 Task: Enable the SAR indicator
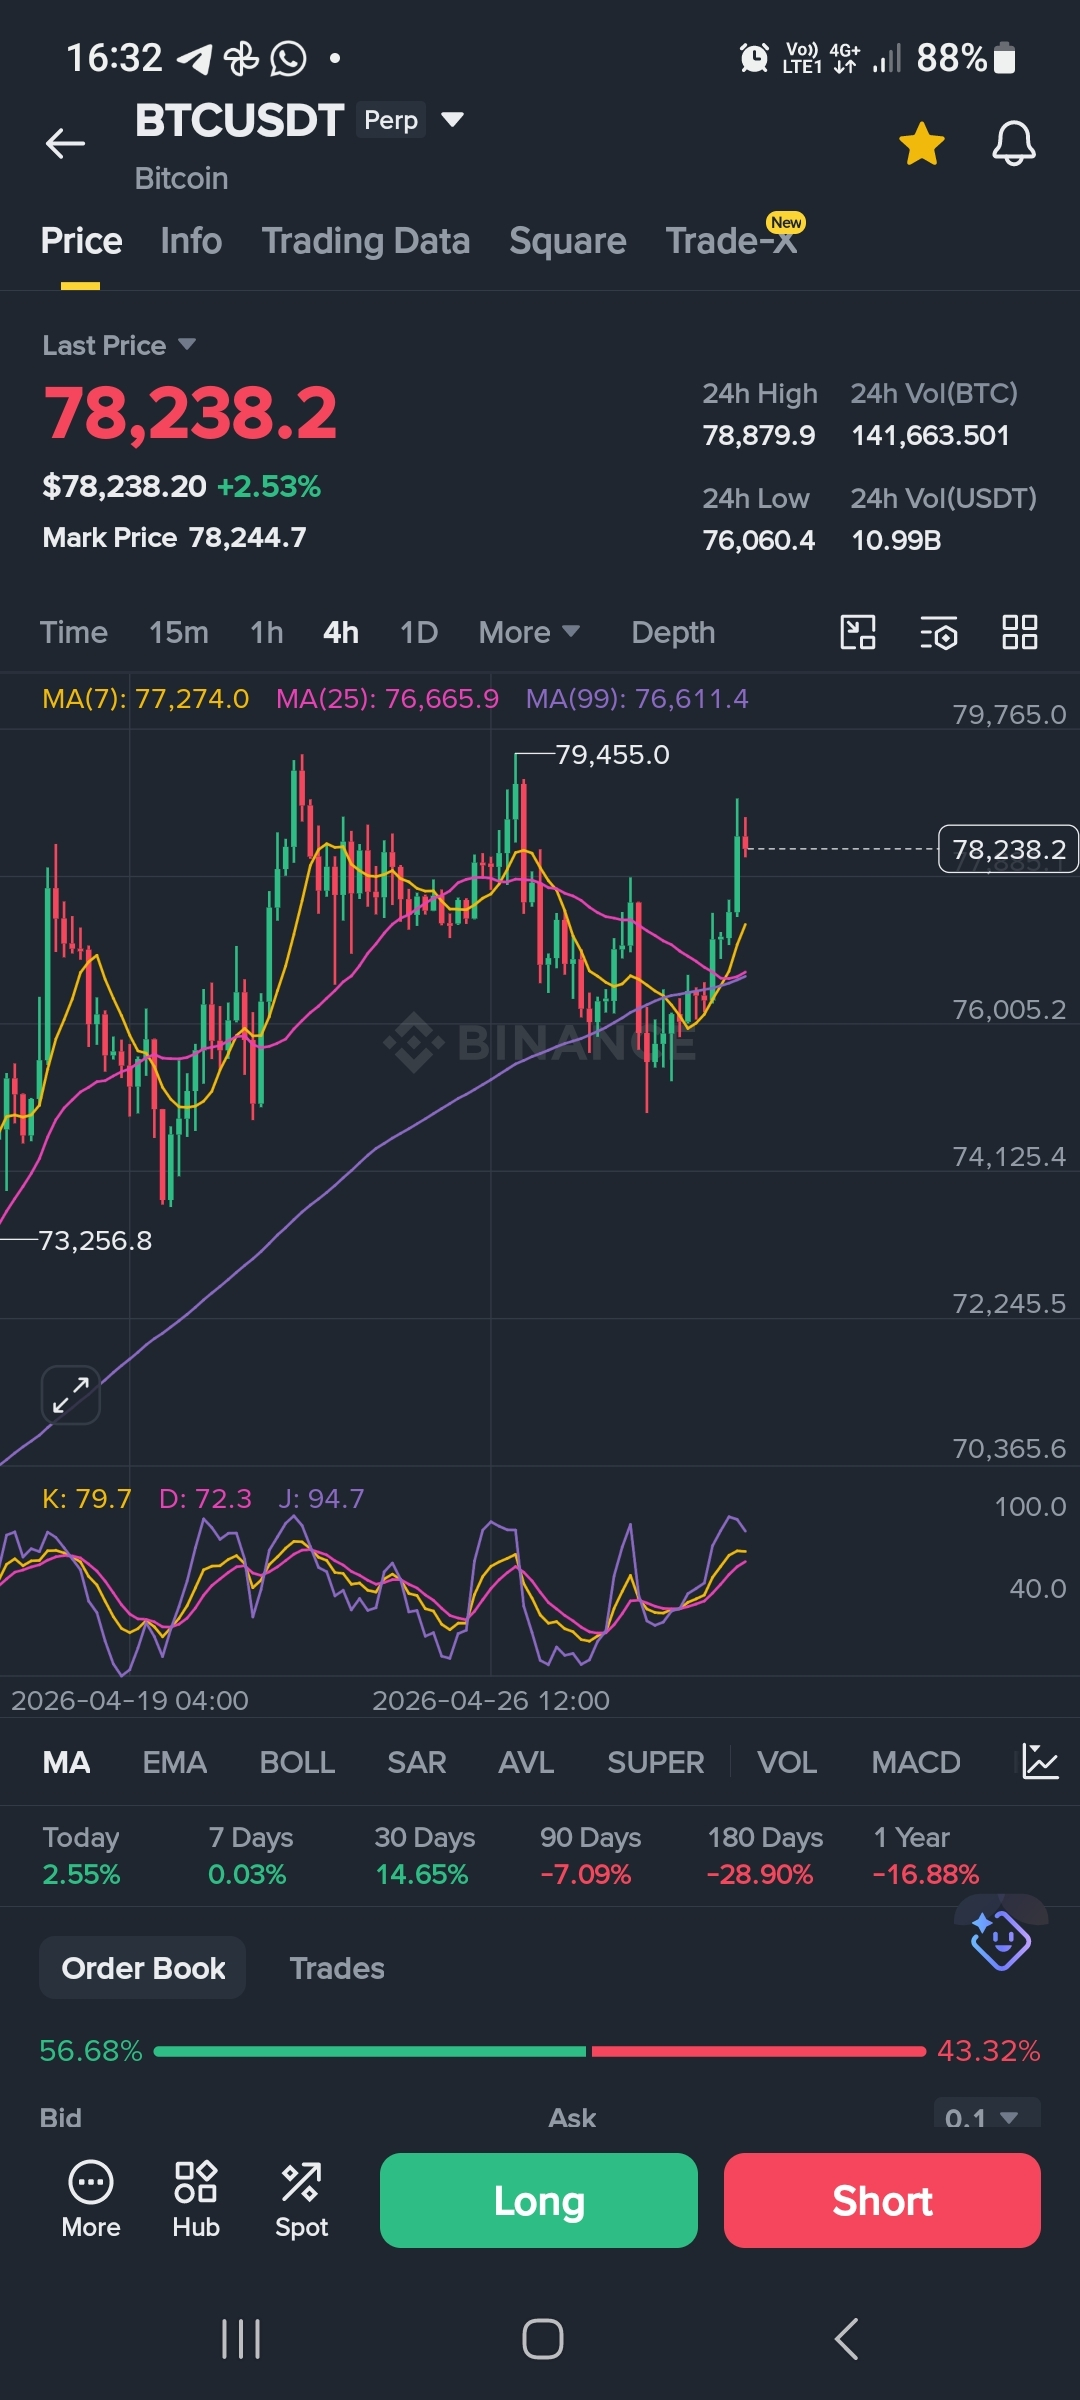pyautogui.click(x=417, y=1762)
